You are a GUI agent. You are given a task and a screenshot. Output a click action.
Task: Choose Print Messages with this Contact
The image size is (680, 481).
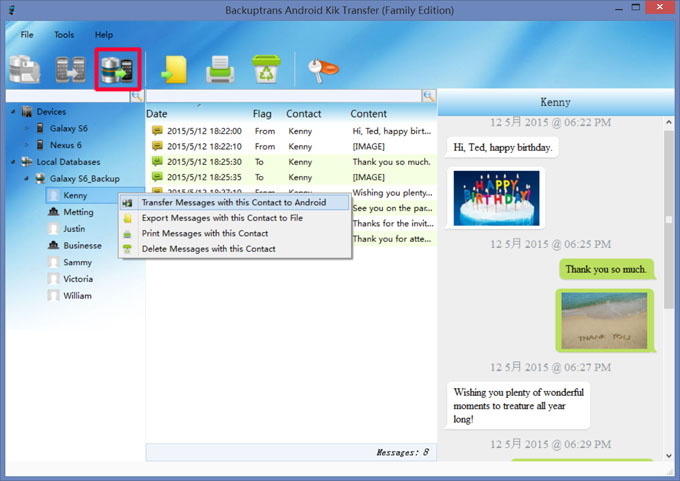[235, 233]
